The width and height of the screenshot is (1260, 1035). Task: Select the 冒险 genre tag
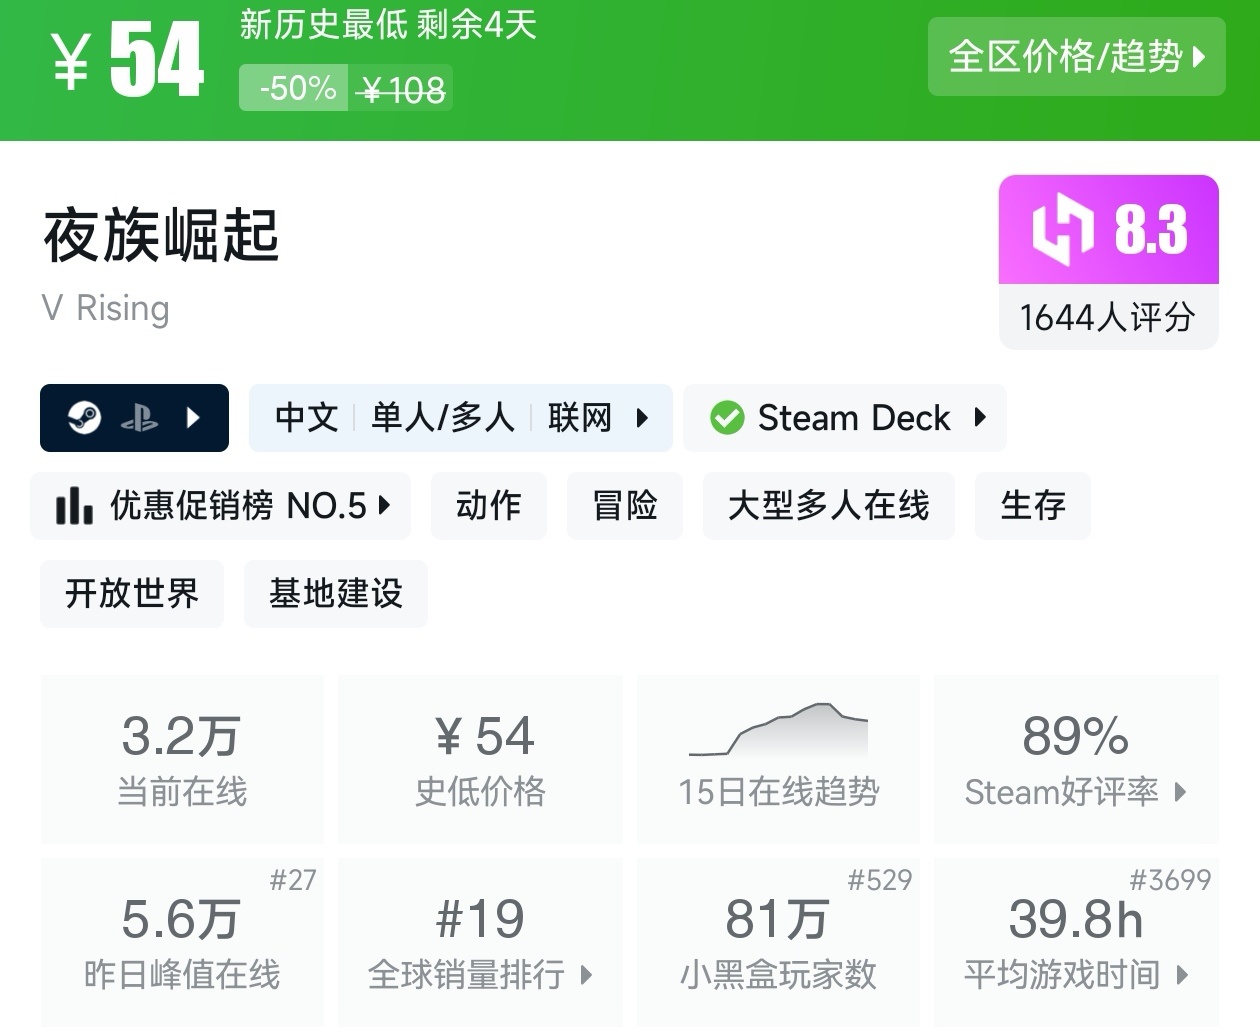[625, 506]
